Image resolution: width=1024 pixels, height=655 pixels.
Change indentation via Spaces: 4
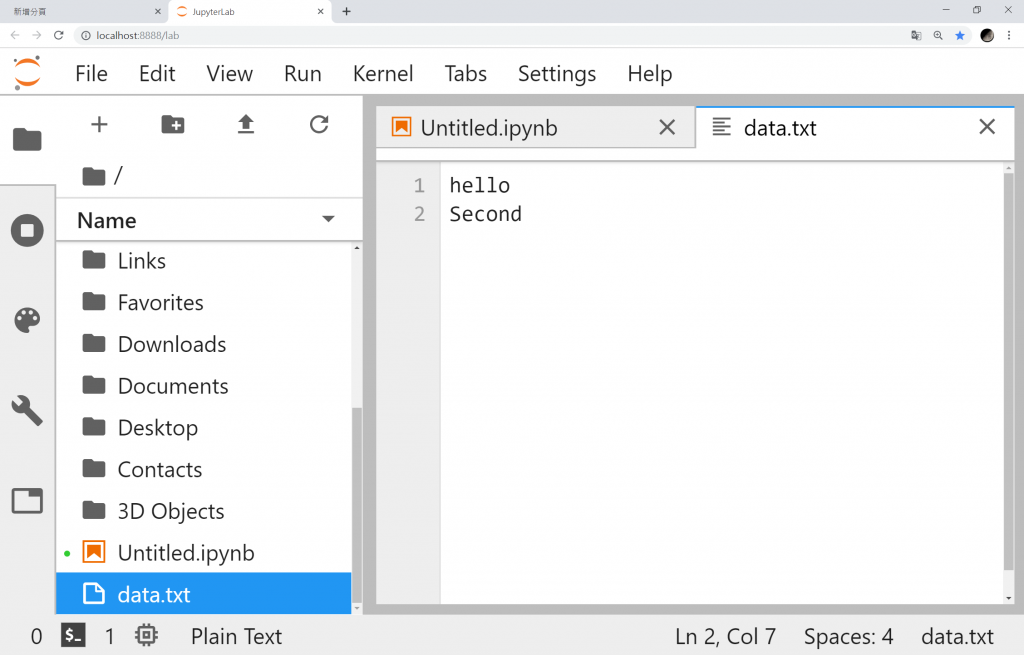pos(848,637)
